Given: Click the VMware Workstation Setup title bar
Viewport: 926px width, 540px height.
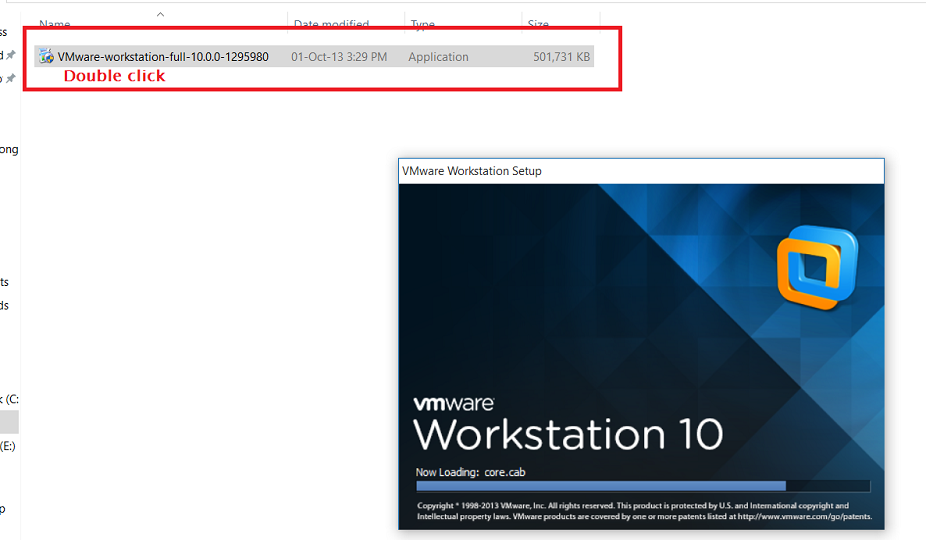Looking at the screenshot, I should (641, 171).
